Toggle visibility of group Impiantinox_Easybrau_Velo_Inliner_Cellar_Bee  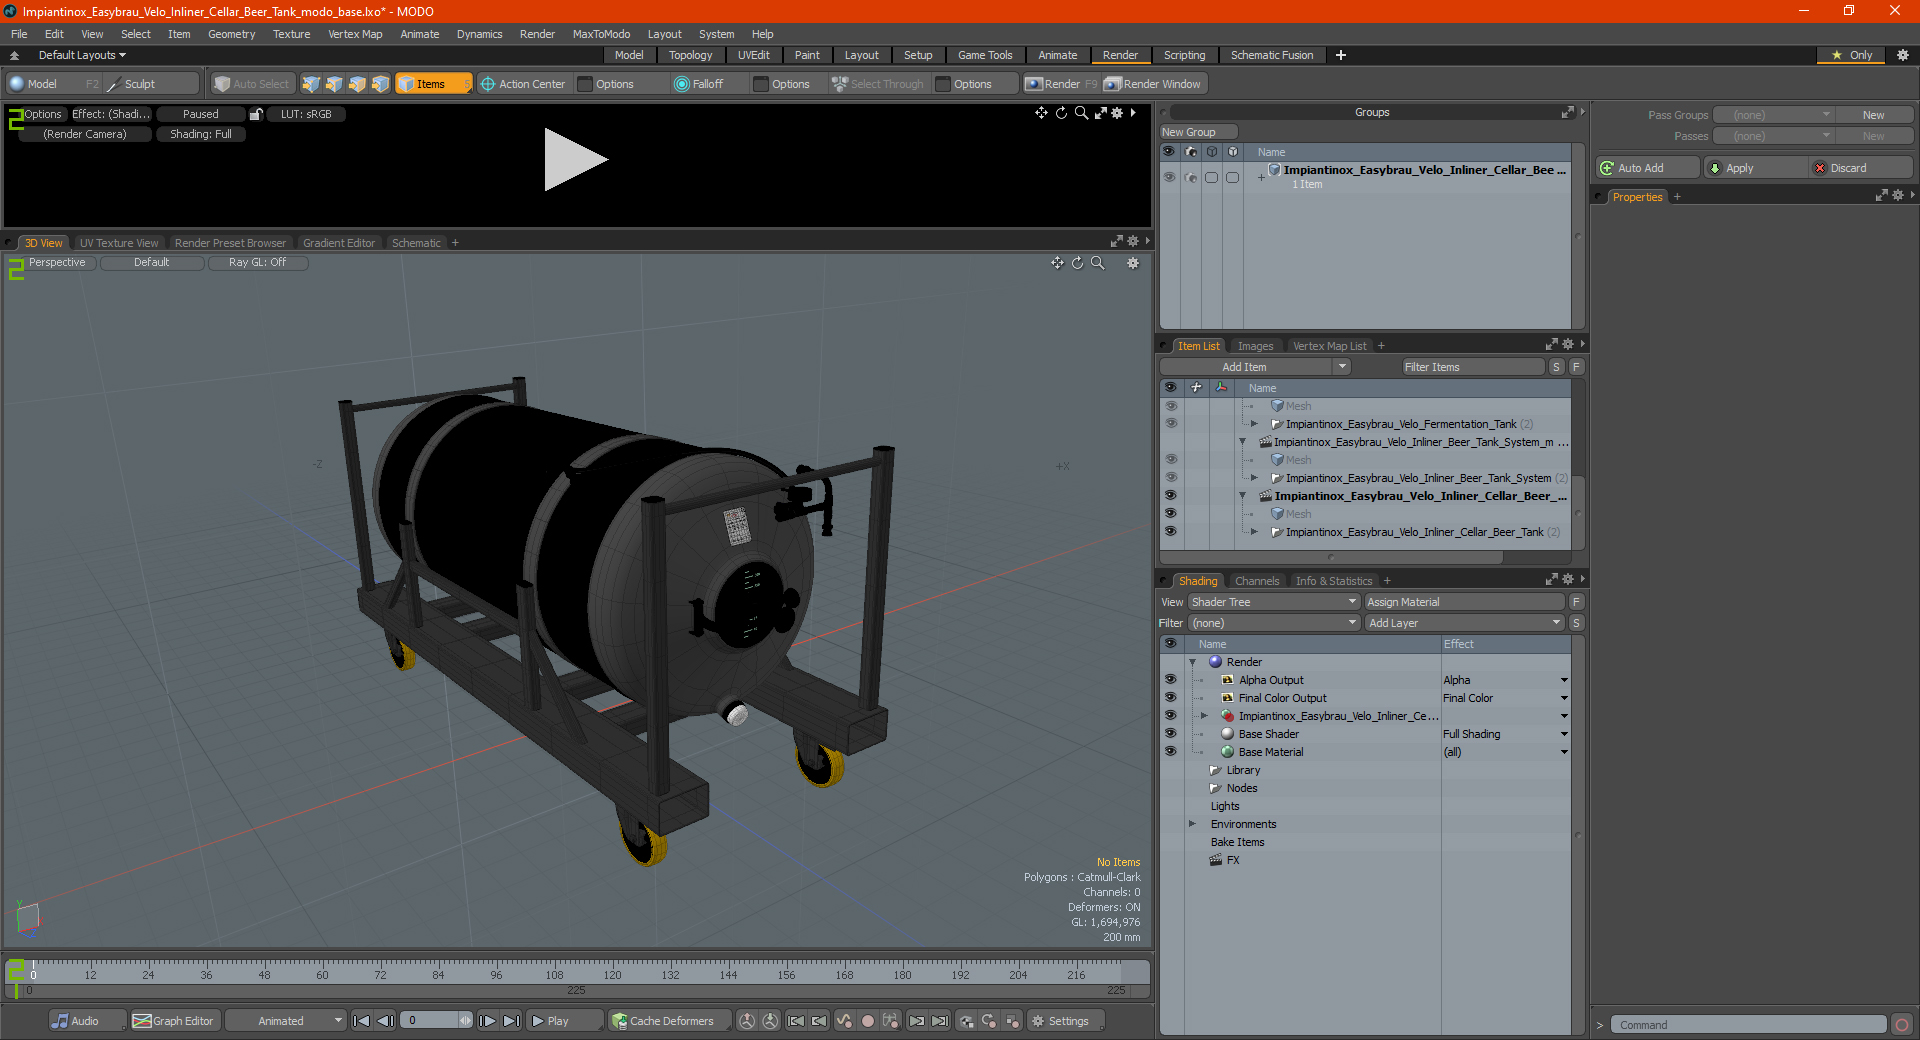1169,177
